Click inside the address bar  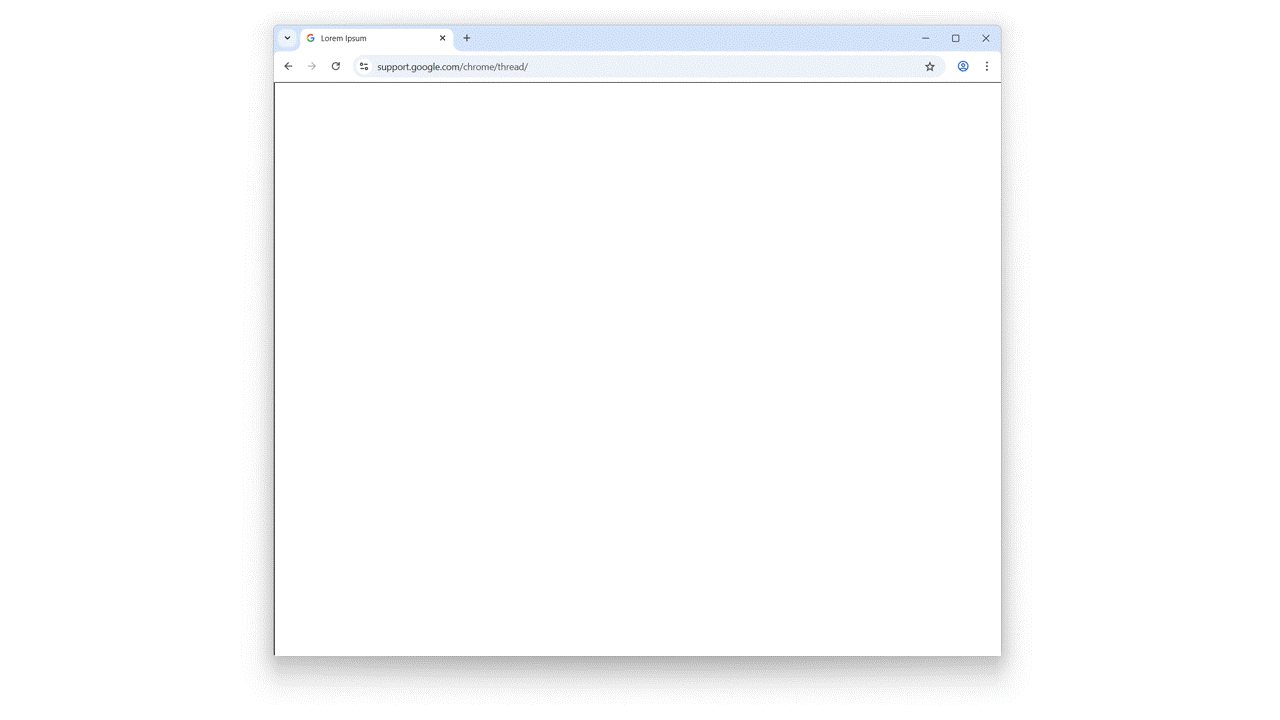click(x=600, y=66)
